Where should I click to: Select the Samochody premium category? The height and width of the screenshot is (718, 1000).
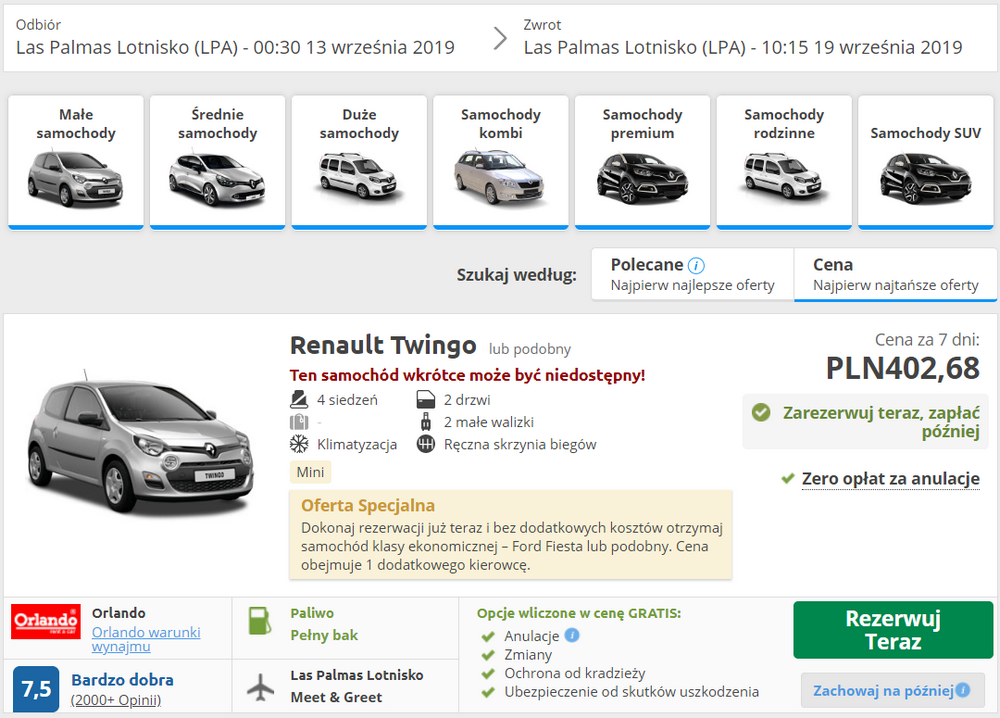643,161
